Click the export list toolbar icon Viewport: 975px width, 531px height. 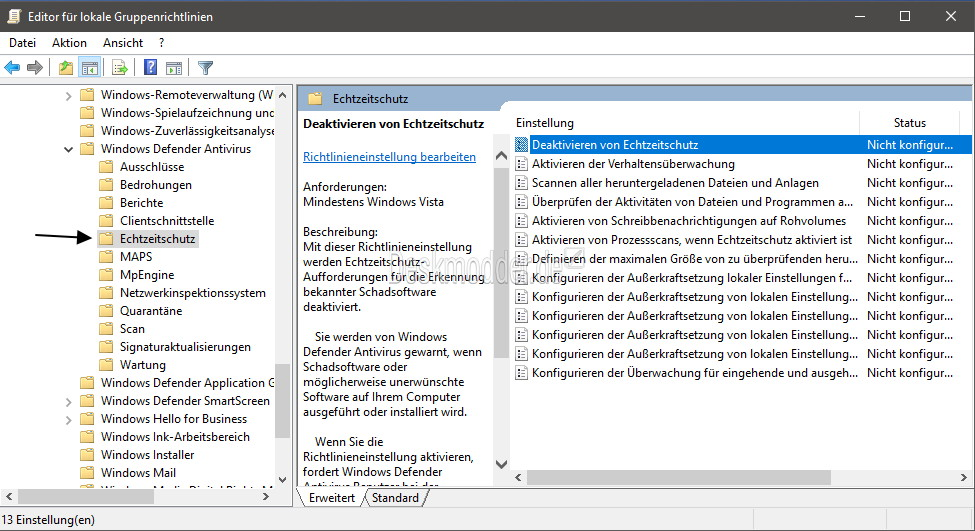(x=119, y=67)
